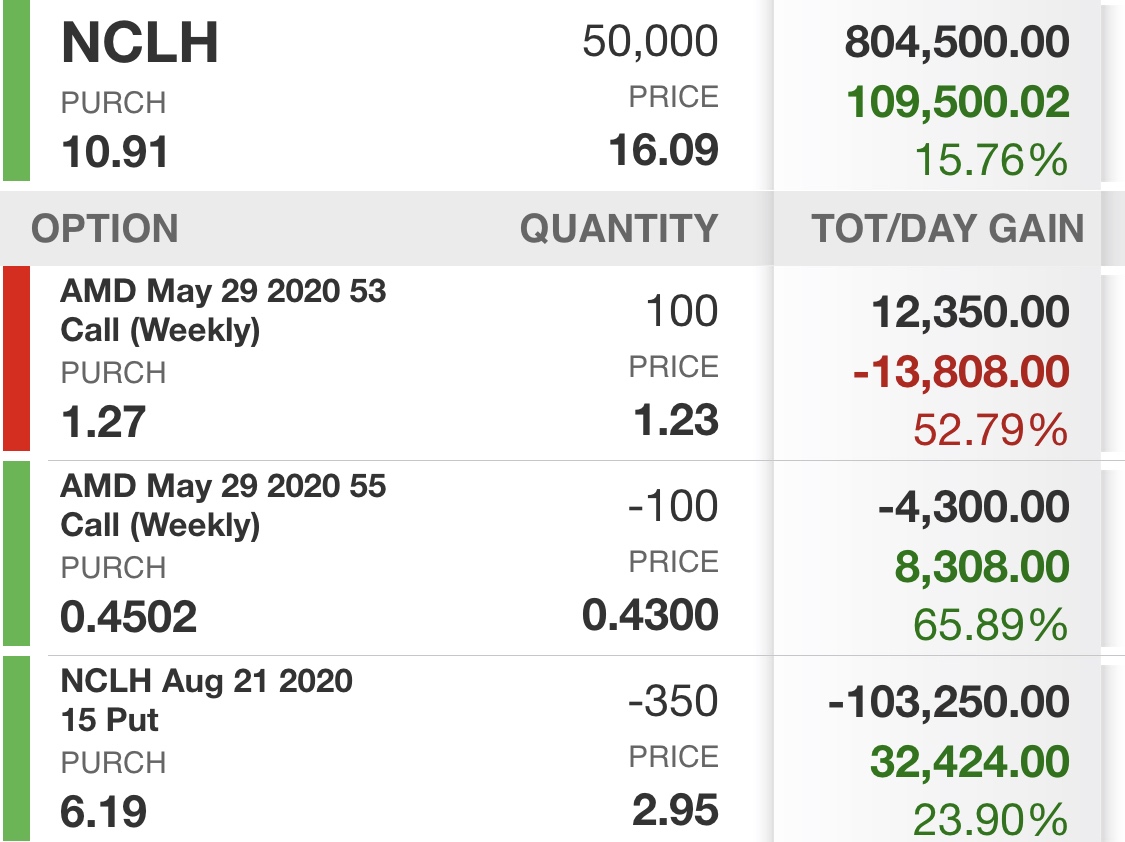Select the -103,250.00 market value
The image size is (1125, 842).
tap(949, 701)
